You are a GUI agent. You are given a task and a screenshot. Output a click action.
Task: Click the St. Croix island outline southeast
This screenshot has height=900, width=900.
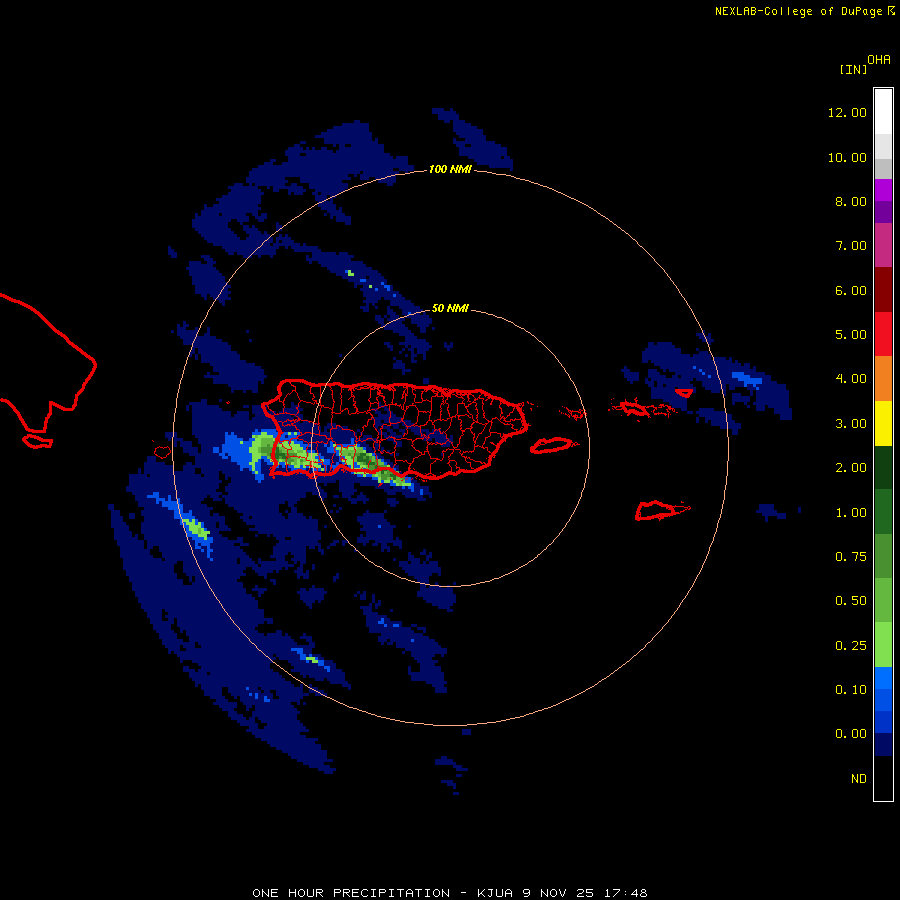pos(662,510)
